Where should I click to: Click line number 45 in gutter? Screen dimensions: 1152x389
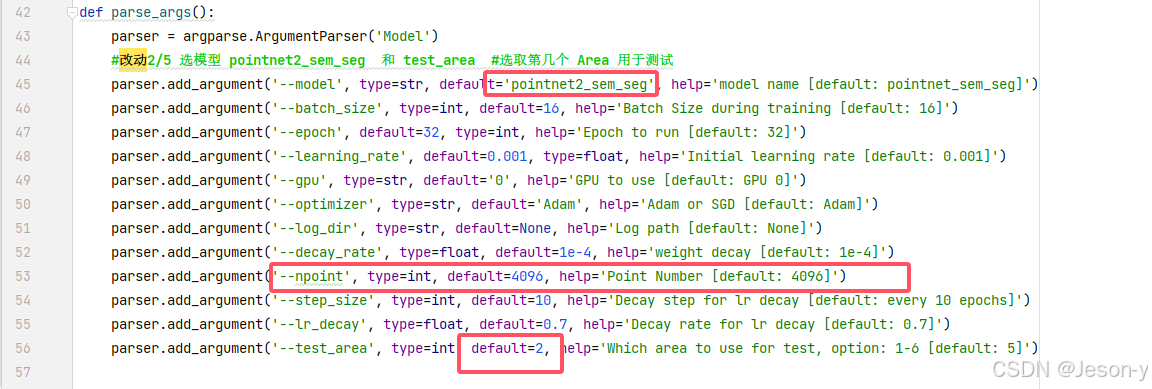coord(22,85)
